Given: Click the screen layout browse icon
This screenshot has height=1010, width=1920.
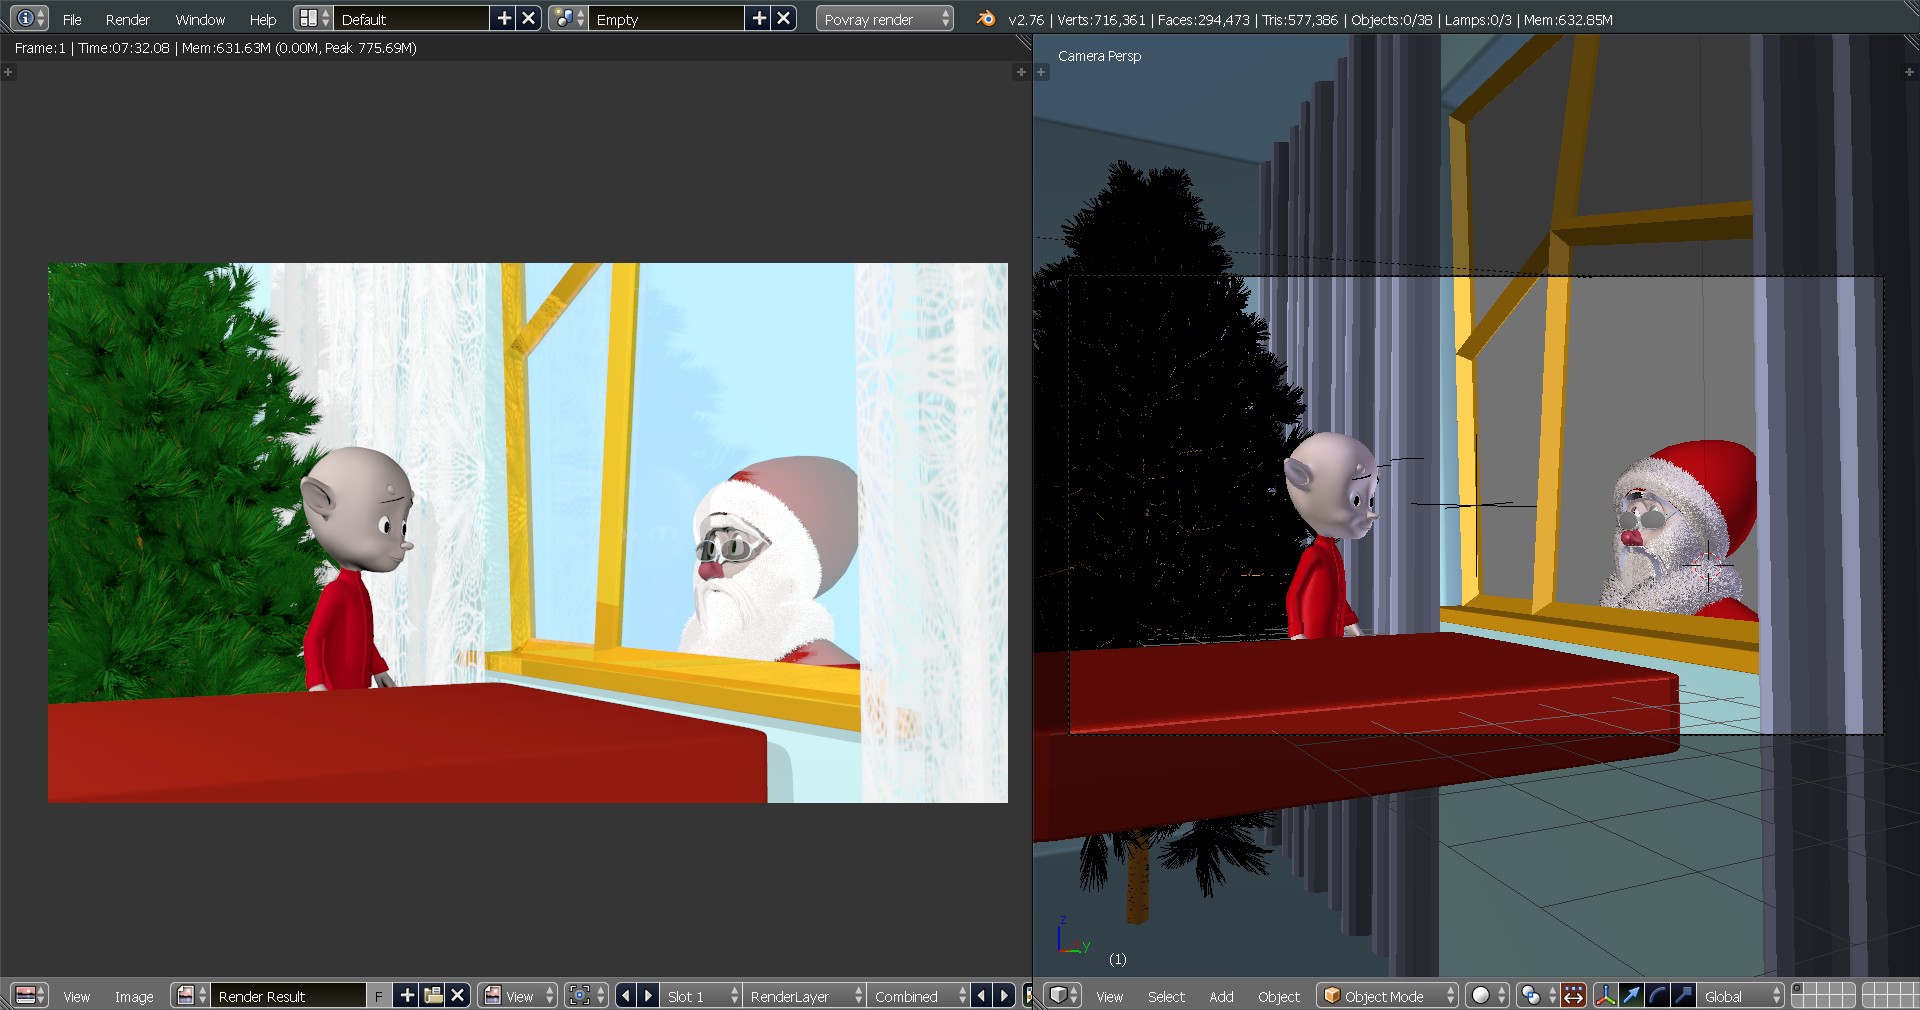Looking at the screenshot, I should click(x=312, y=18).
